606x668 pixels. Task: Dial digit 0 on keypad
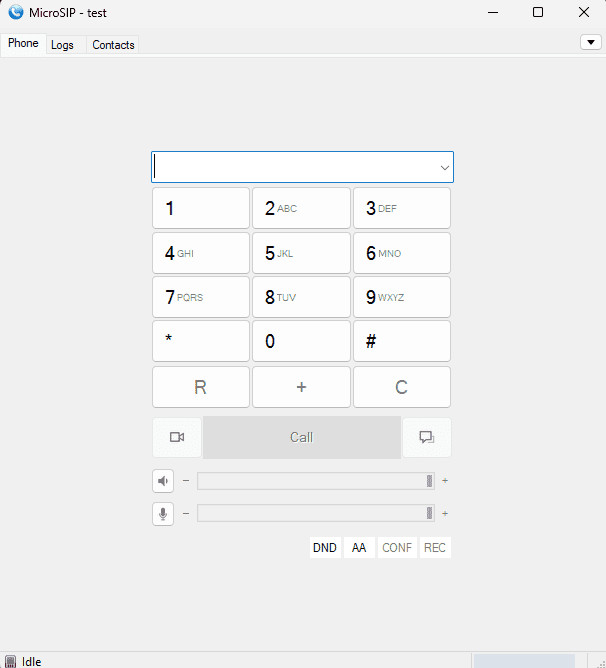tap(301, 341)
